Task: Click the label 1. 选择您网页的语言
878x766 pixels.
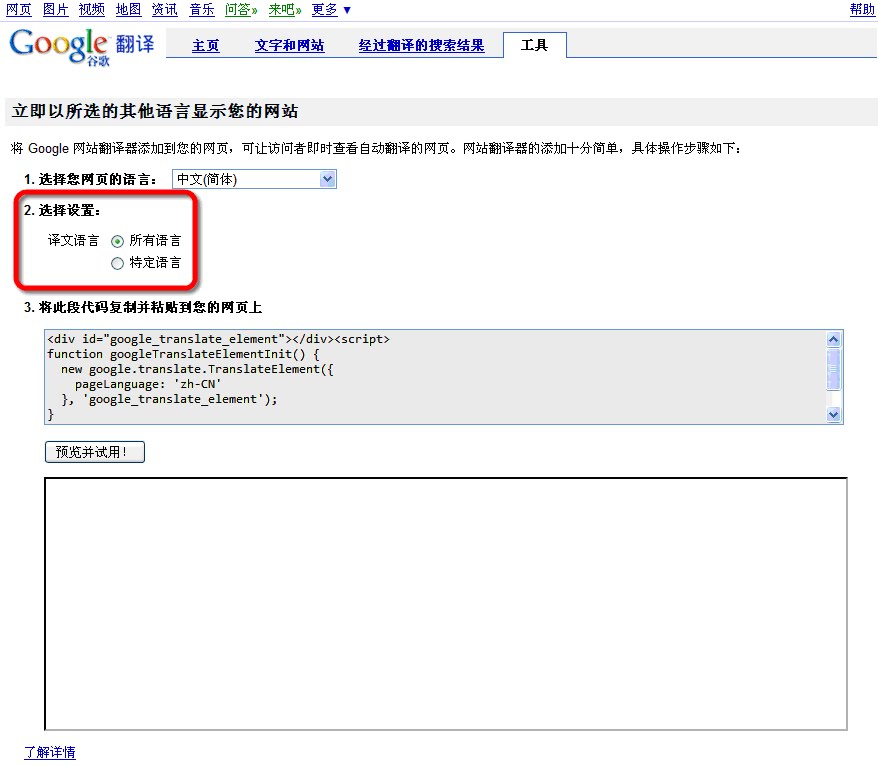Action: pos(90,179)
